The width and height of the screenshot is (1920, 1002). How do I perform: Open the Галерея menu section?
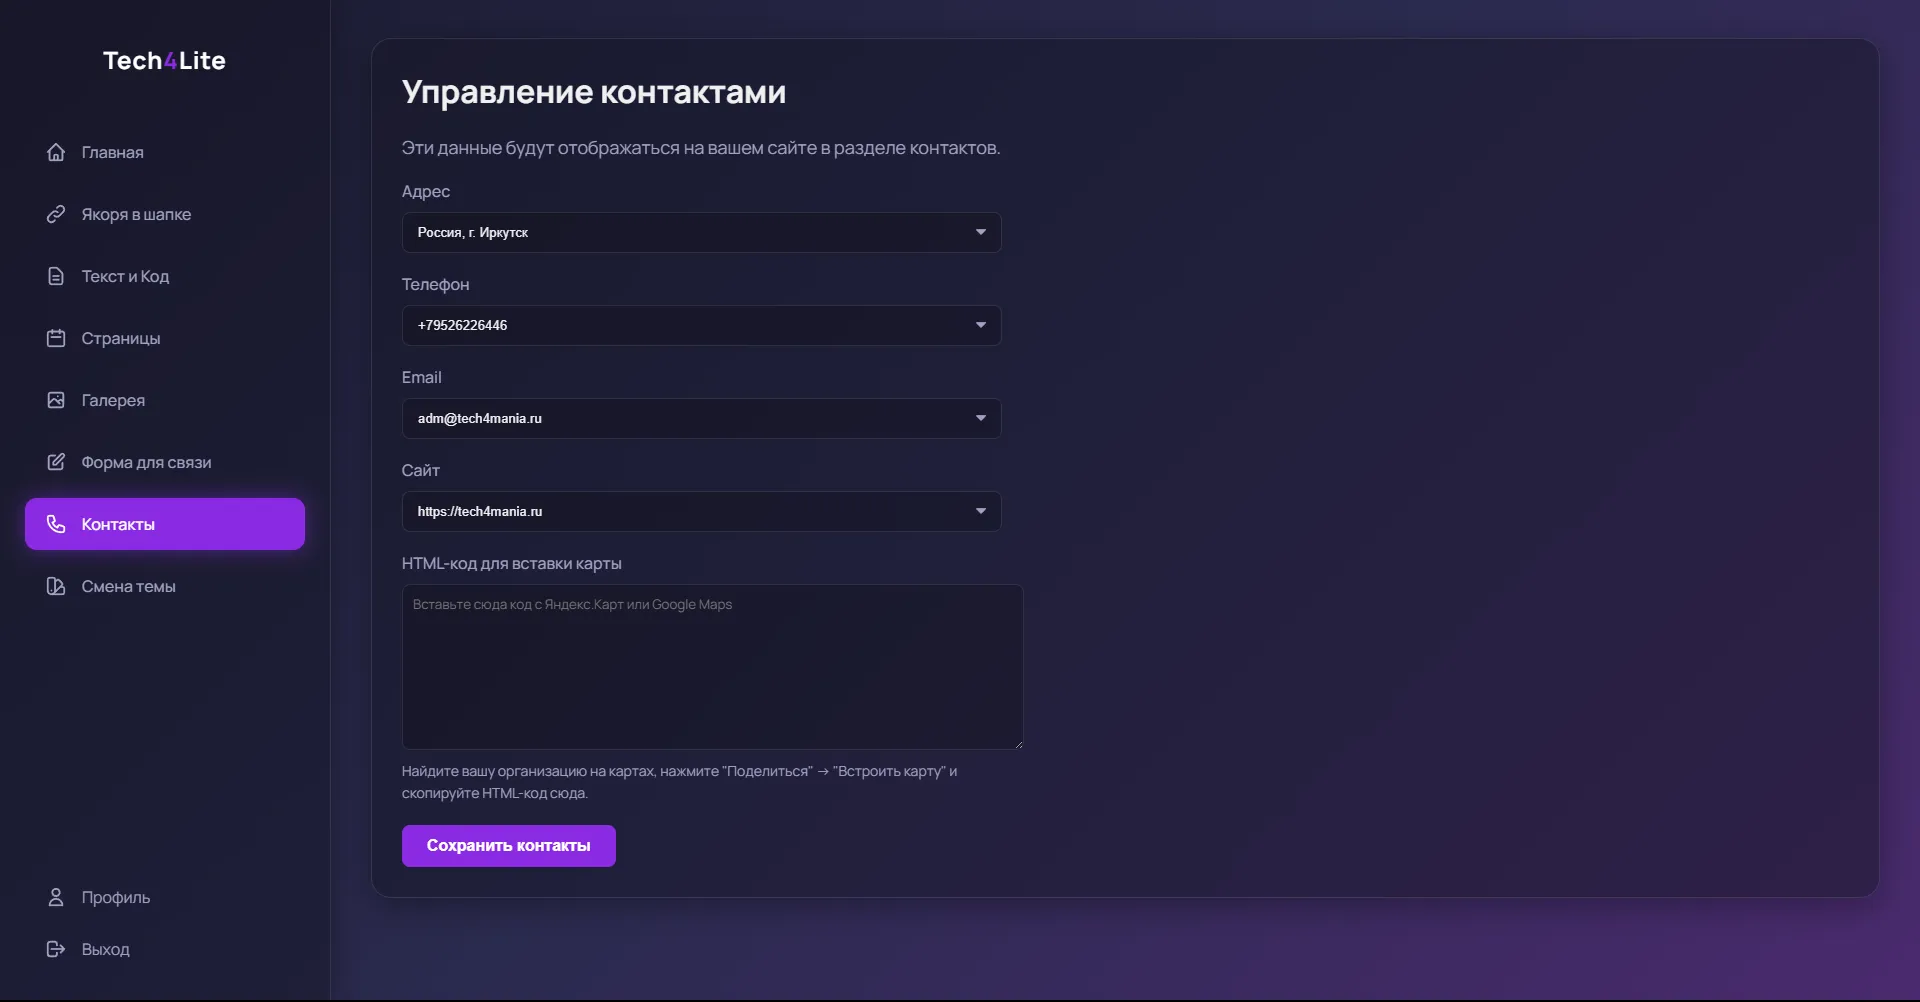(x=113, y=400)
